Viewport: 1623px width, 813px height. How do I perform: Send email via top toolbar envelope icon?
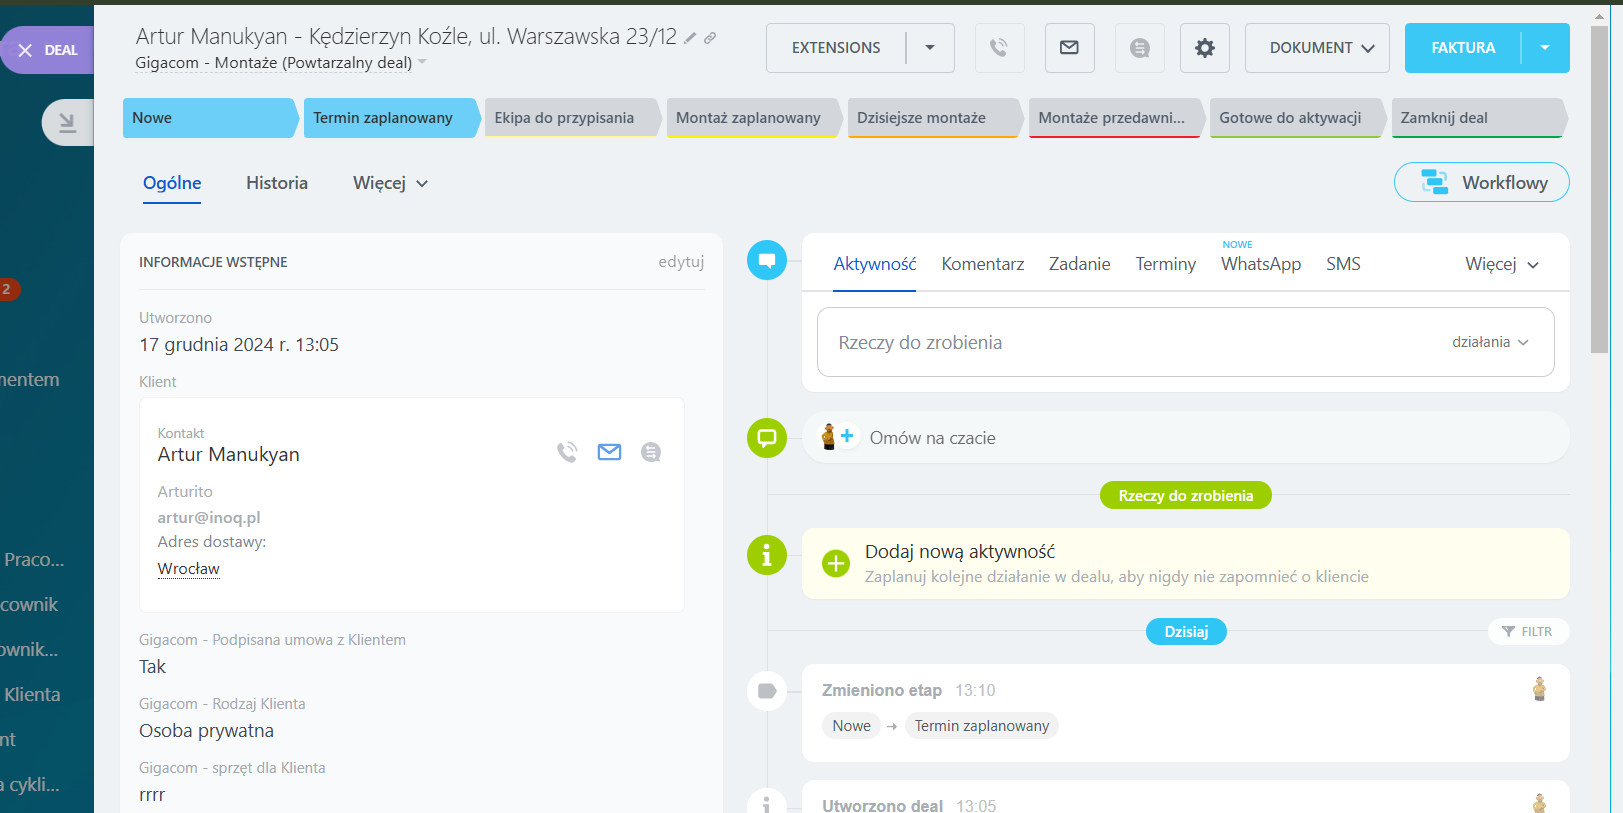(x=1069, y=48)
